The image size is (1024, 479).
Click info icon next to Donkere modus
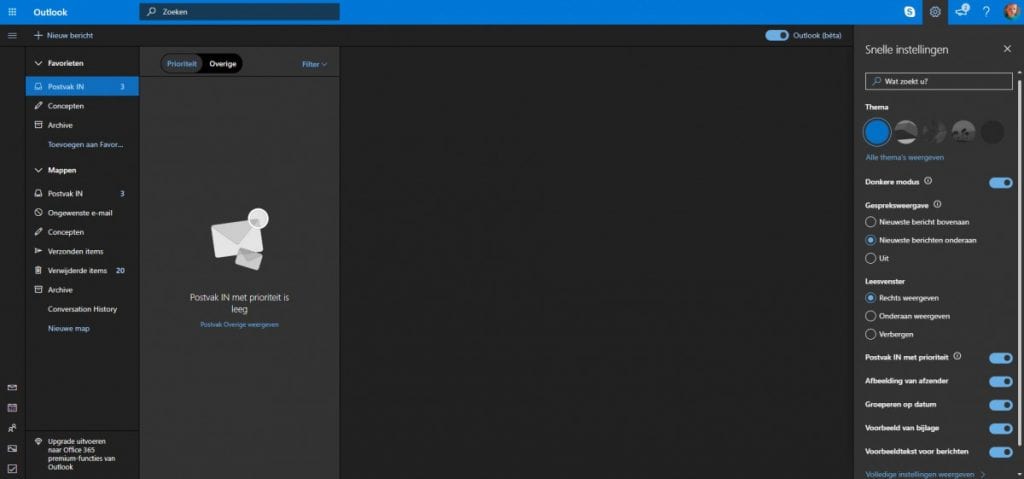928,181
